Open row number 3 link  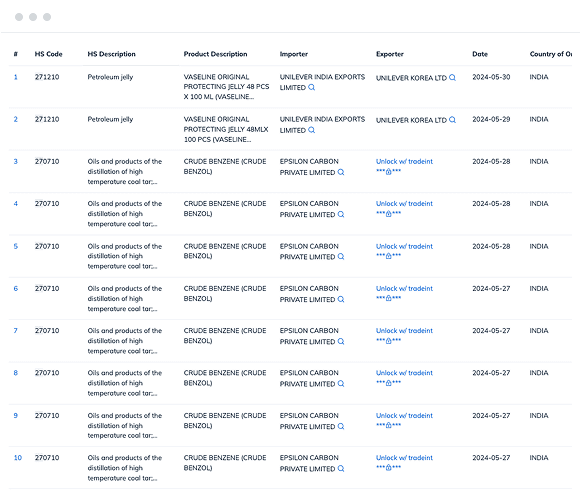[x=16, y=162]
